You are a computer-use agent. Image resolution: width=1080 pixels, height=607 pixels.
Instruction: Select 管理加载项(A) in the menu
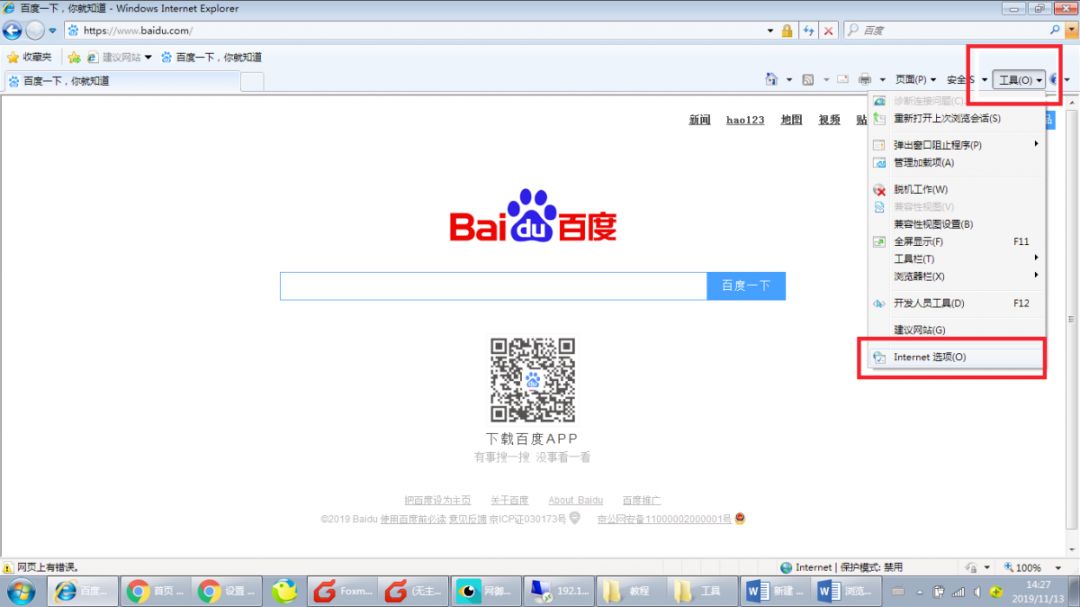[957, 163]
